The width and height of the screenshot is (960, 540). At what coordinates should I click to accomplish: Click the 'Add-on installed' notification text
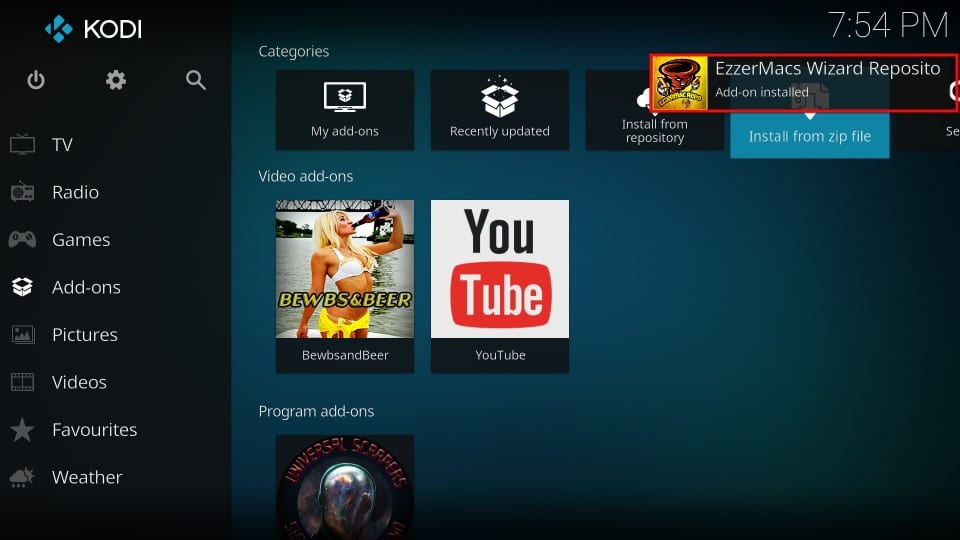point(762,92)
